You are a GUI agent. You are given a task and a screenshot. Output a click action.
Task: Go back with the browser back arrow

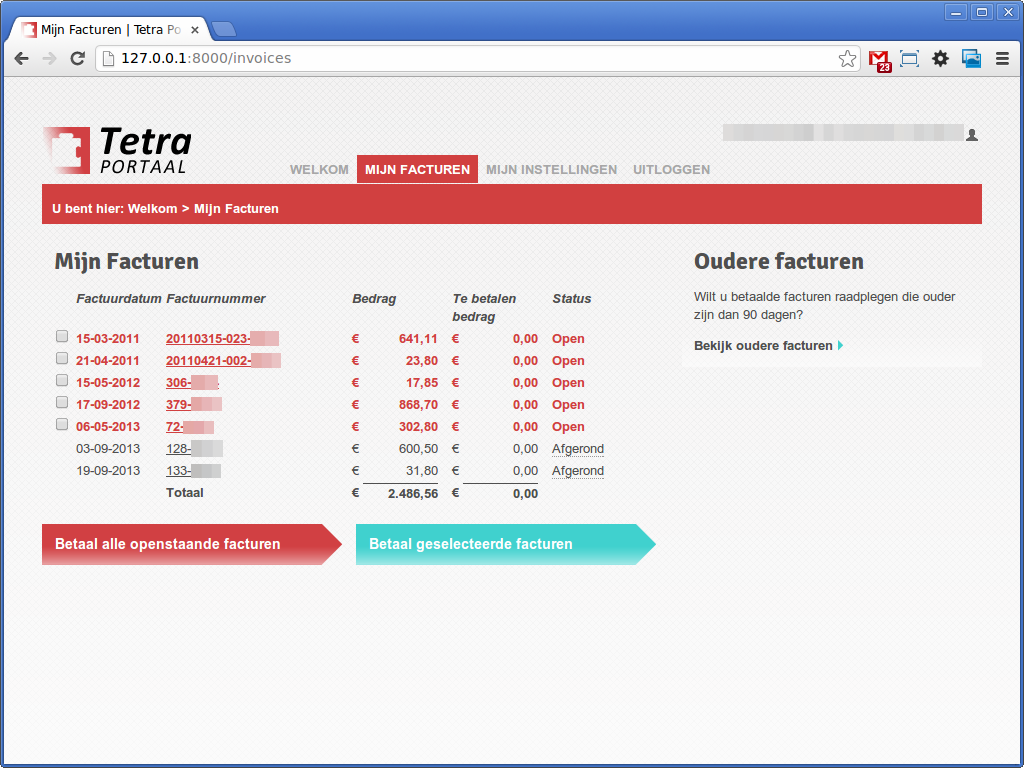(x=21, y=59)
